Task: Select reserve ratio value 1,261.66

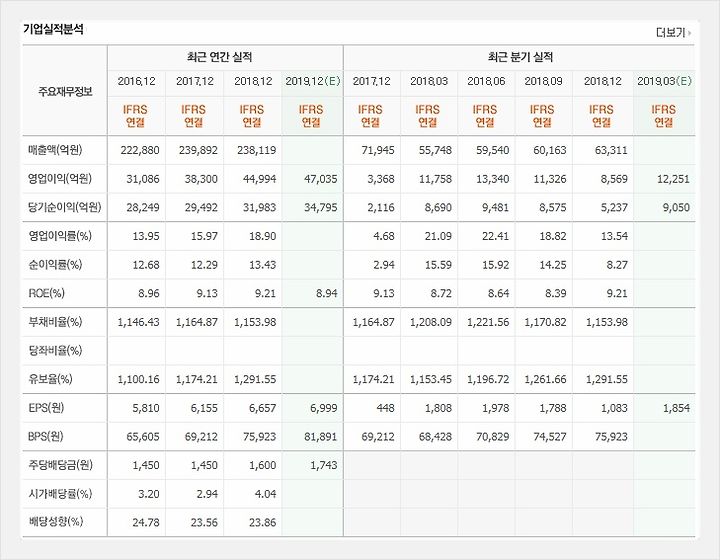Action: tap(546, 380)
